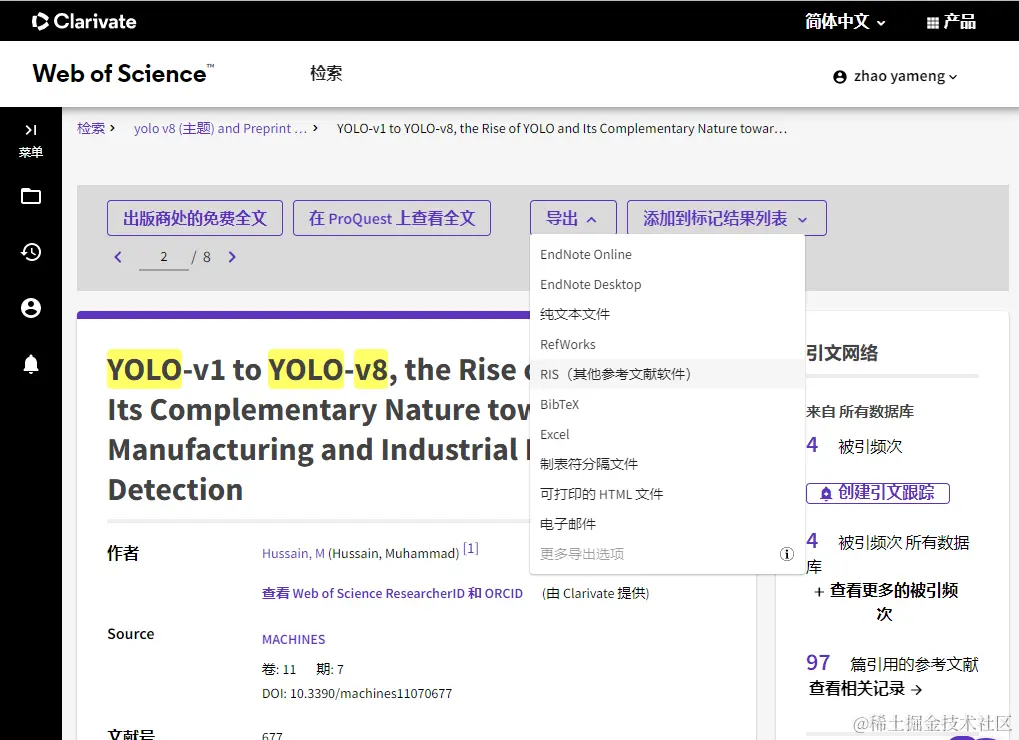Click info icon beside more export options
Screen dimensions: 1019x740
pos(786,554)
